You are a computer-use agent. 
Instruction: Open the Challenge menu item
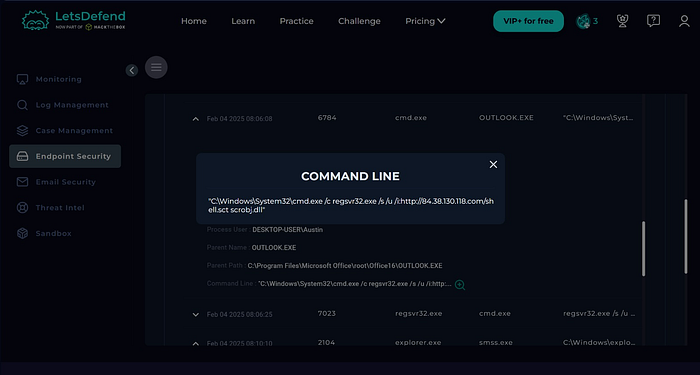(x=359, y=21)
